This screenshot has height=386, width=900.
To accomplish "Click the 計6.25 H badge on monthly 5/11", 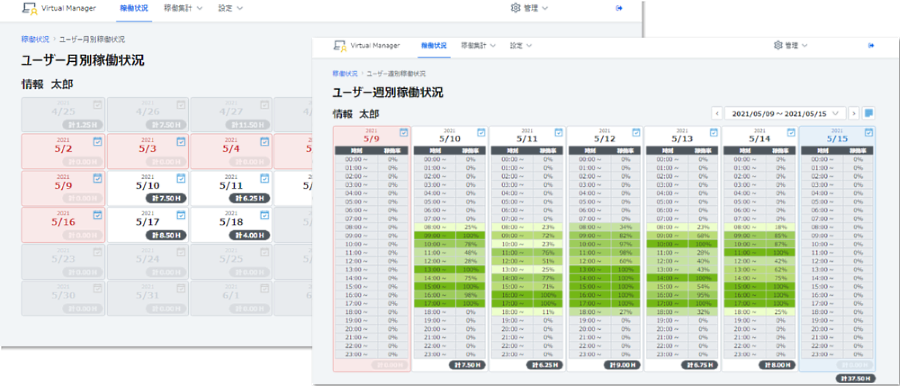I will pyautogui.click(x=250, y=198).
